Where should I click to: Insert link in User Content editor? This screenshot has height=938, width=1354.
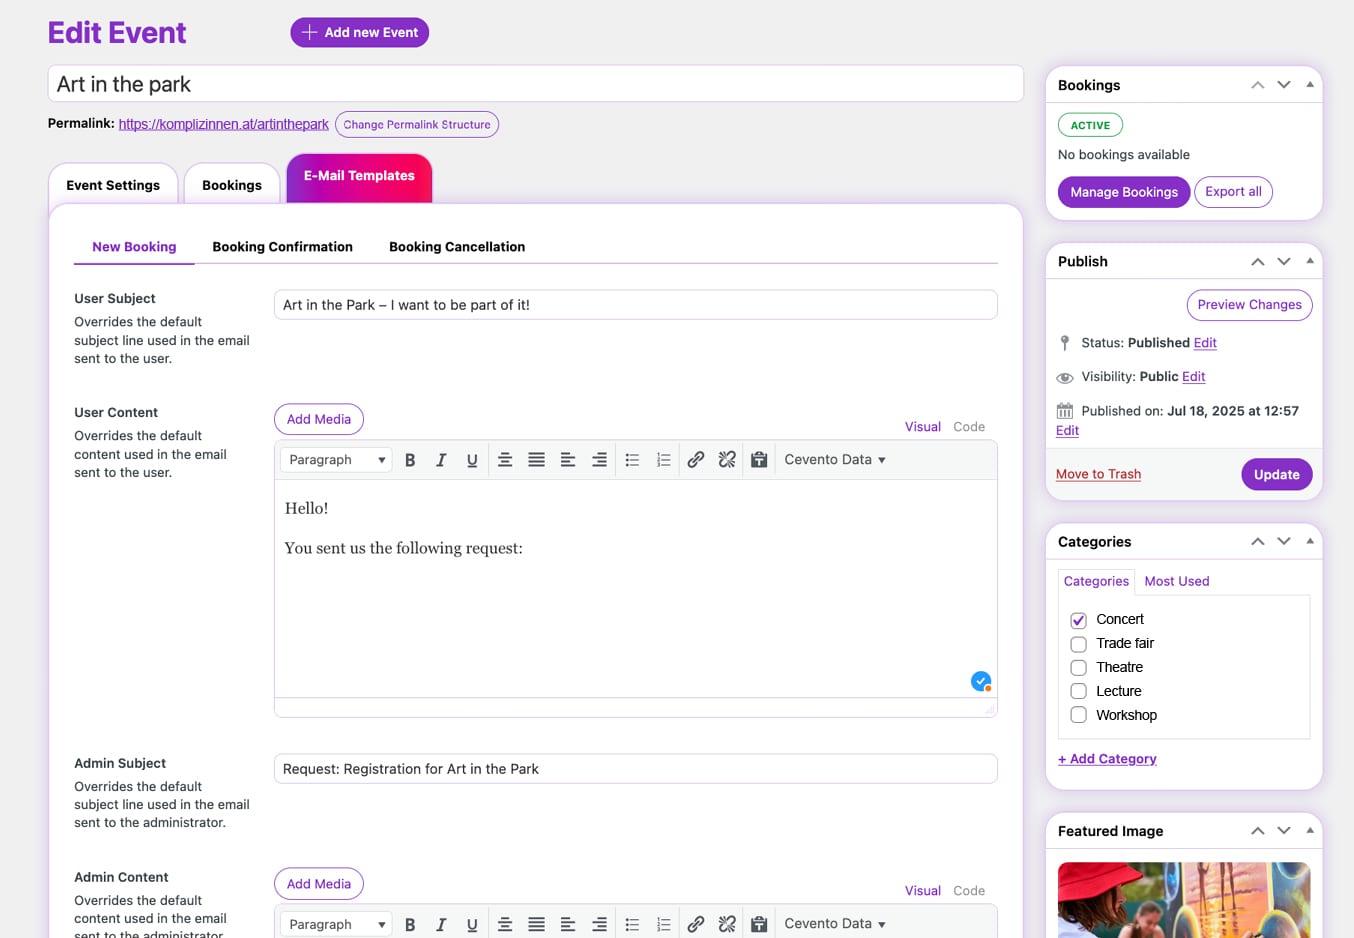696,460
